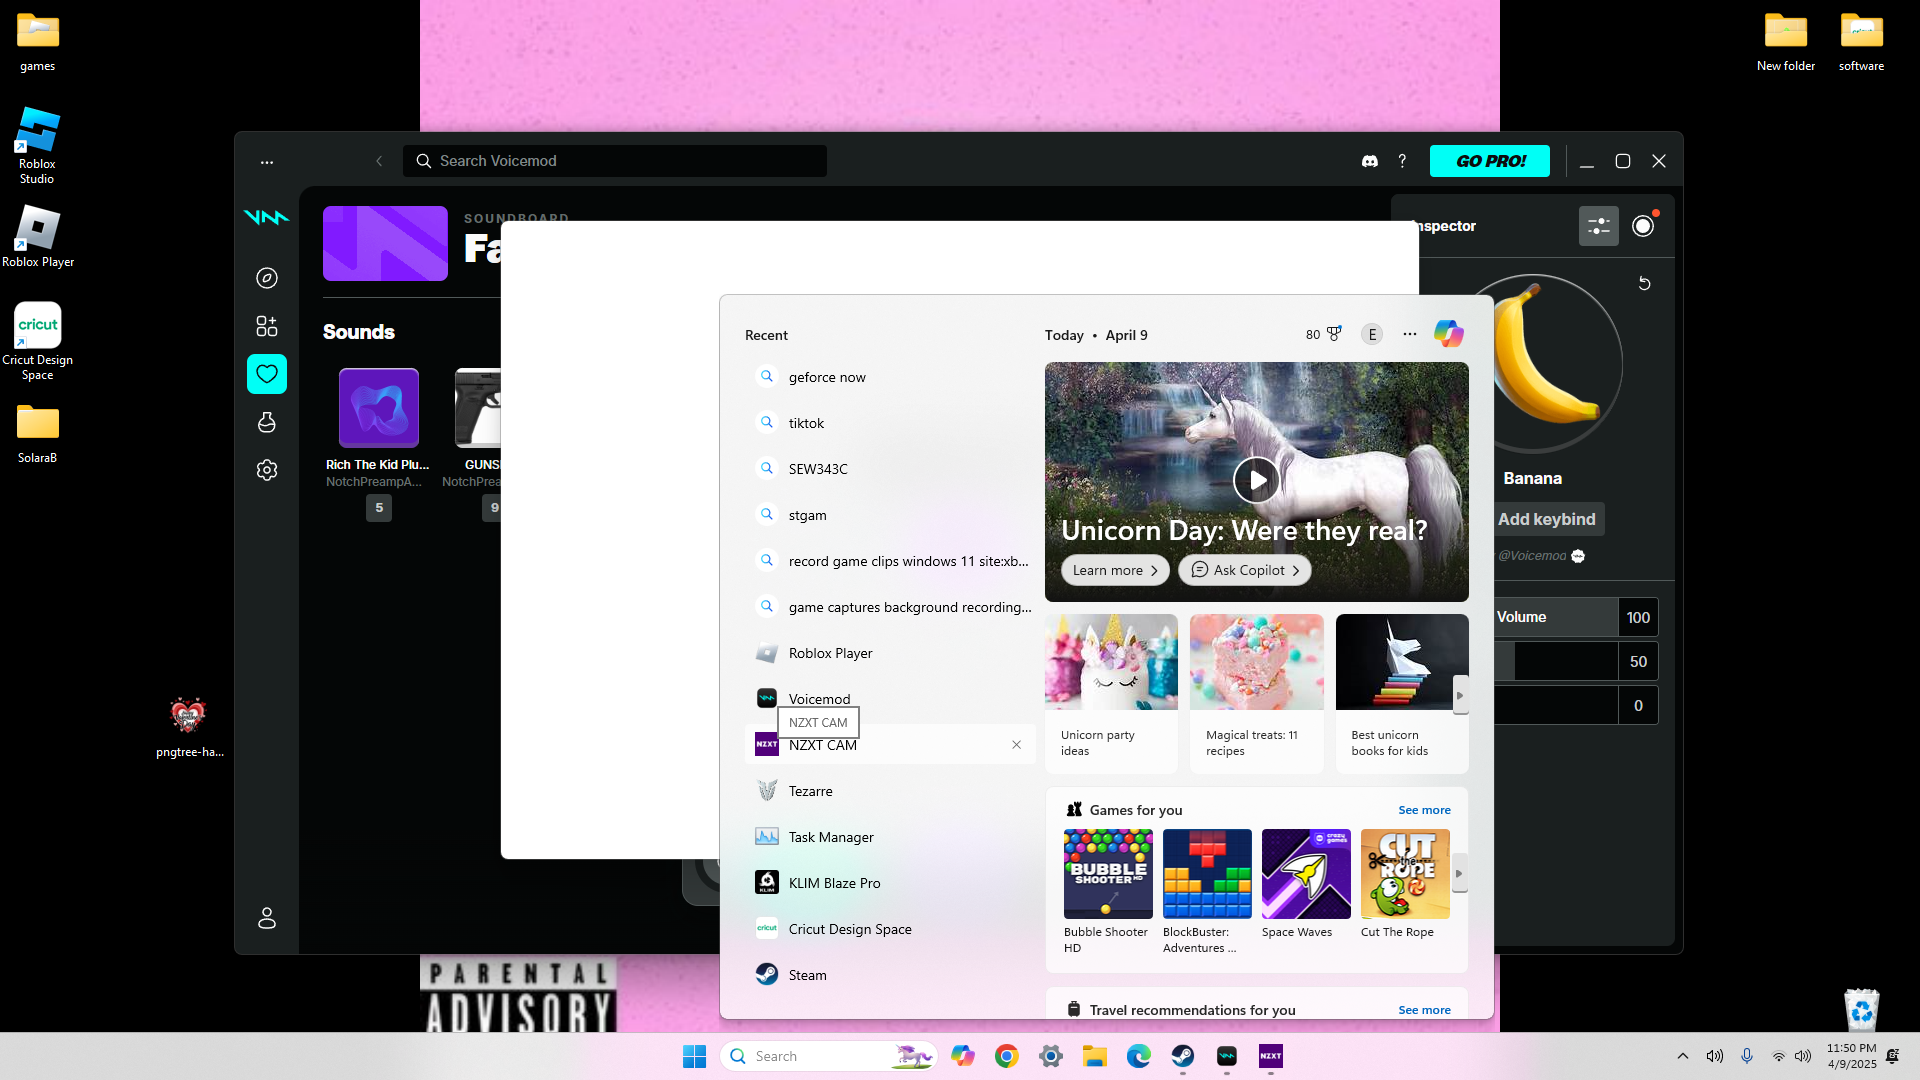
Task: Open Inspector sliders settings icon
Action: (x=1599, y=226)
